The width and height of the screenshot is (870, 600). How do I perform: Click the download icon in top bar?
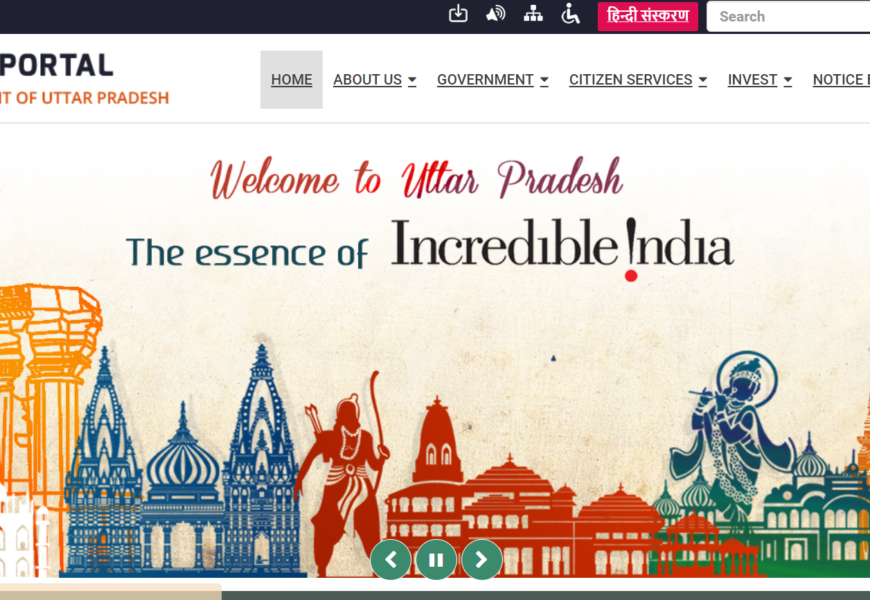[458, 14]
